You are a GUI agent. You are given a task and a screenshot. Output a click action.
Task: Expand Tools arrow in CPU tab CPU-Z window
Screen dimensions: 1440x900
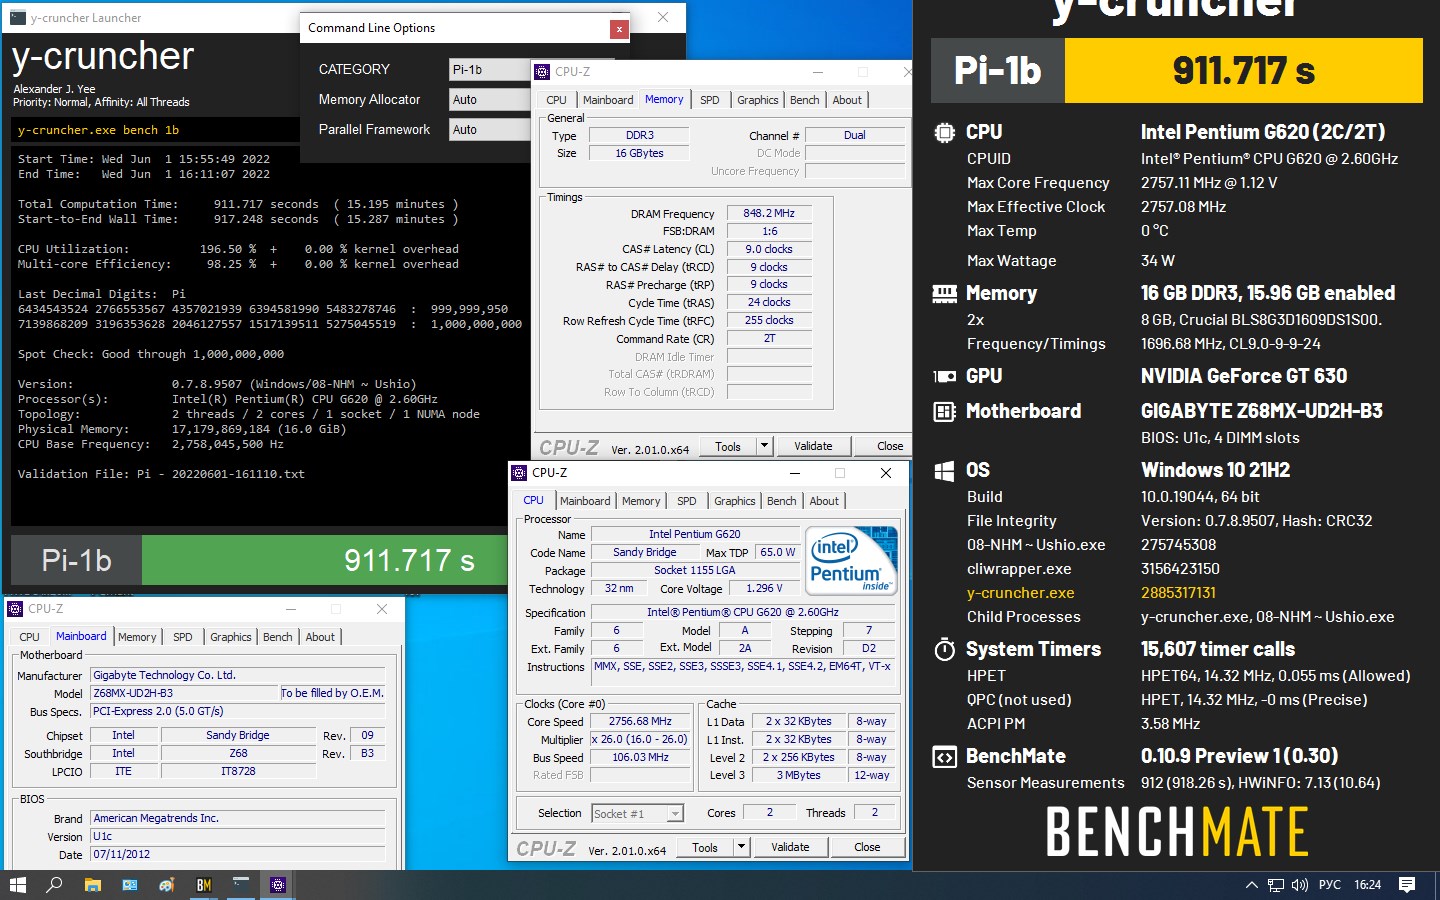(x=742, y=847)
